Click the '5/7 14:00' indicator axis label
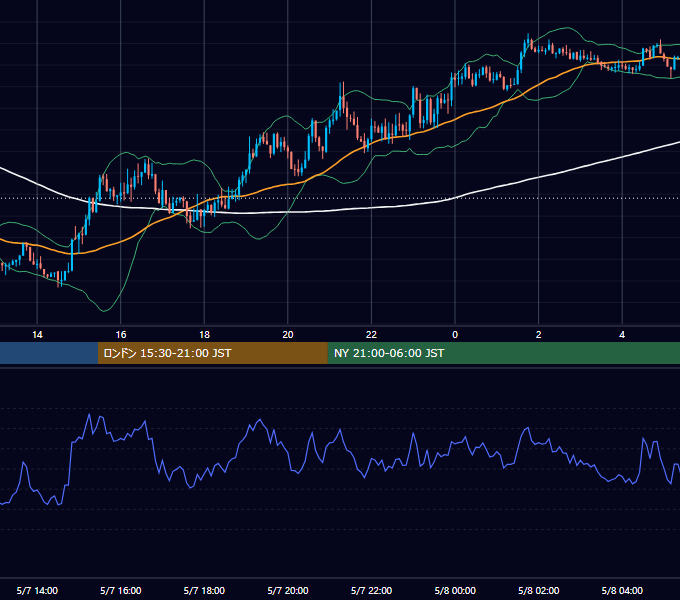Screen dimensions: 680x600 37,590
